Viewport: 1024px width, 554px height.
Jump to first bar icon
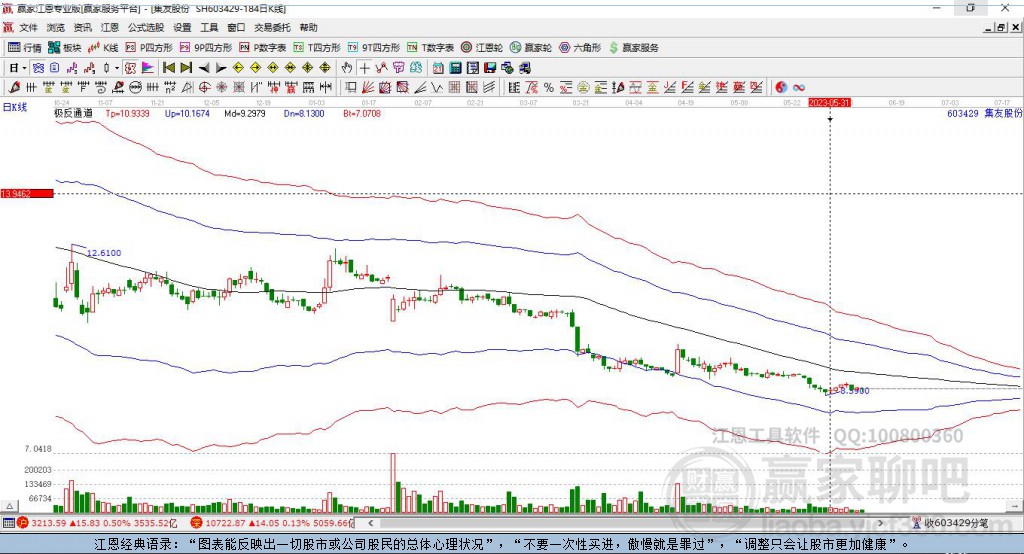pos(168,68)
